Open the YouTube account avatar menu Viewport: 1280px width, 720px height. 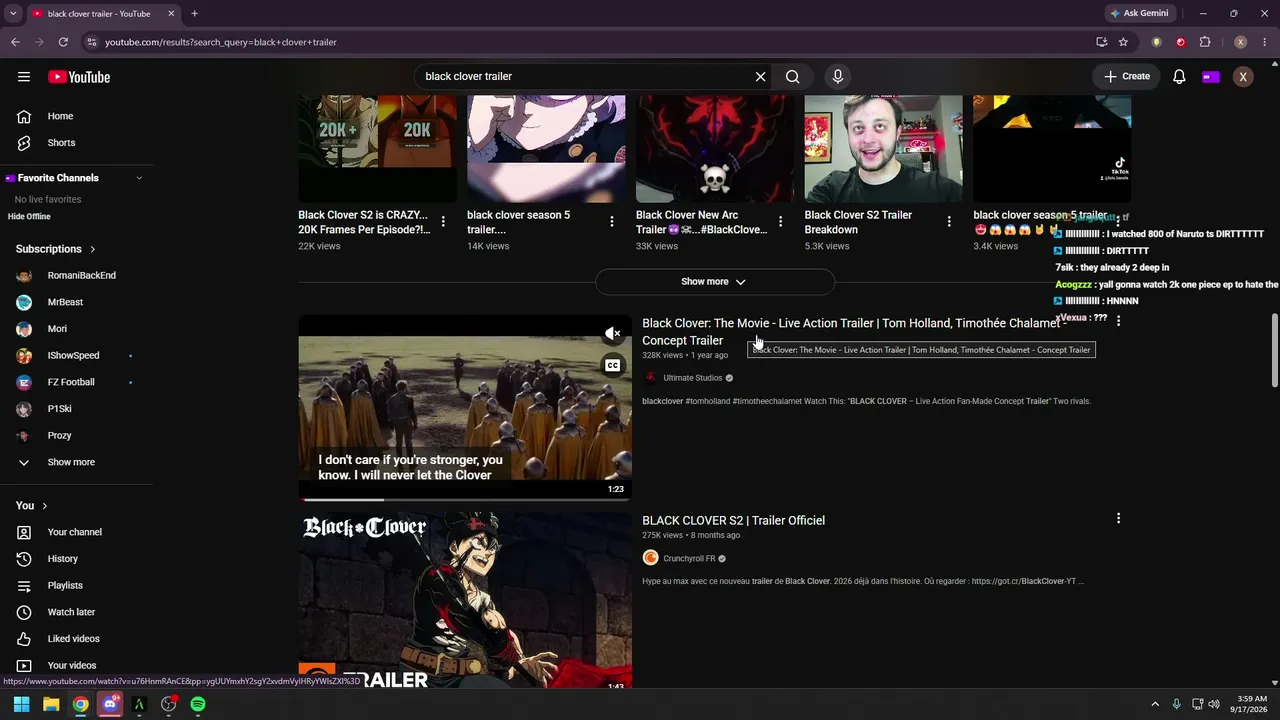point(1243,77)
